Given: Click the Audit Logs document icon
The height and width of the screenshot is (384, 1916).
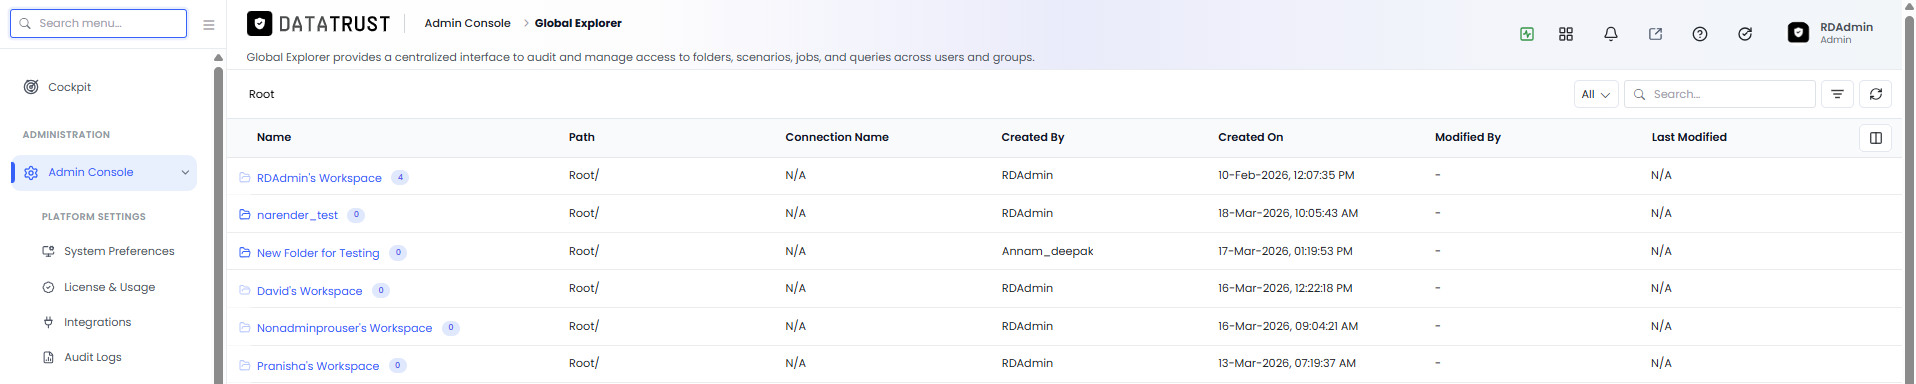Looking at the screenshot, I should [48, 357].
